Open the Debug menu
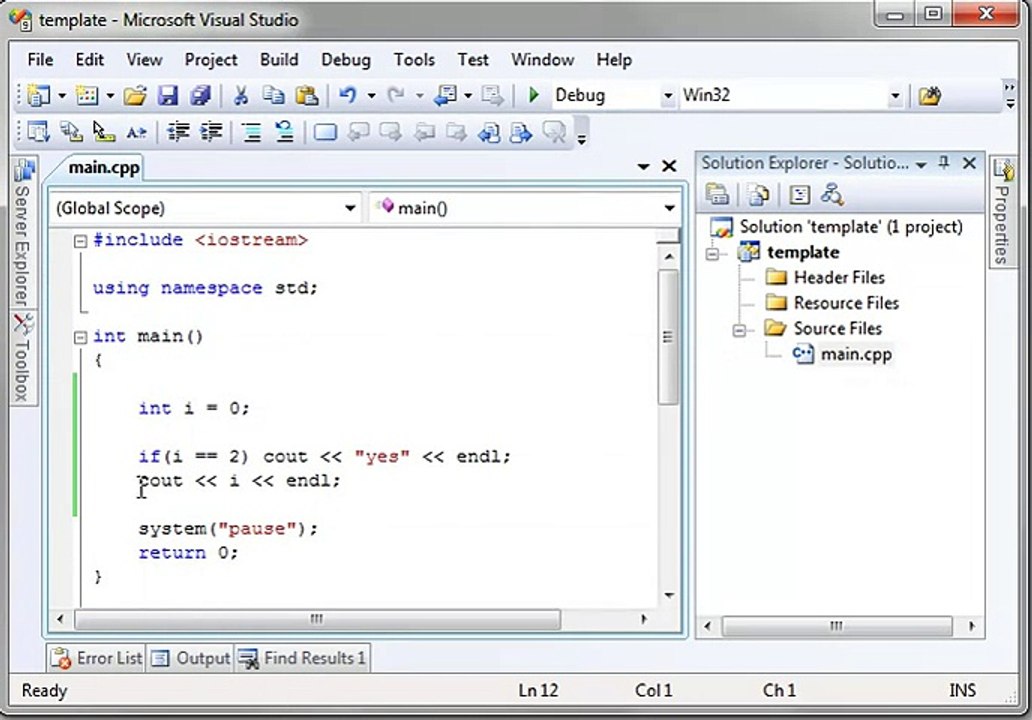The height and width of the screenshot is (720, 1032). [346, 60]
